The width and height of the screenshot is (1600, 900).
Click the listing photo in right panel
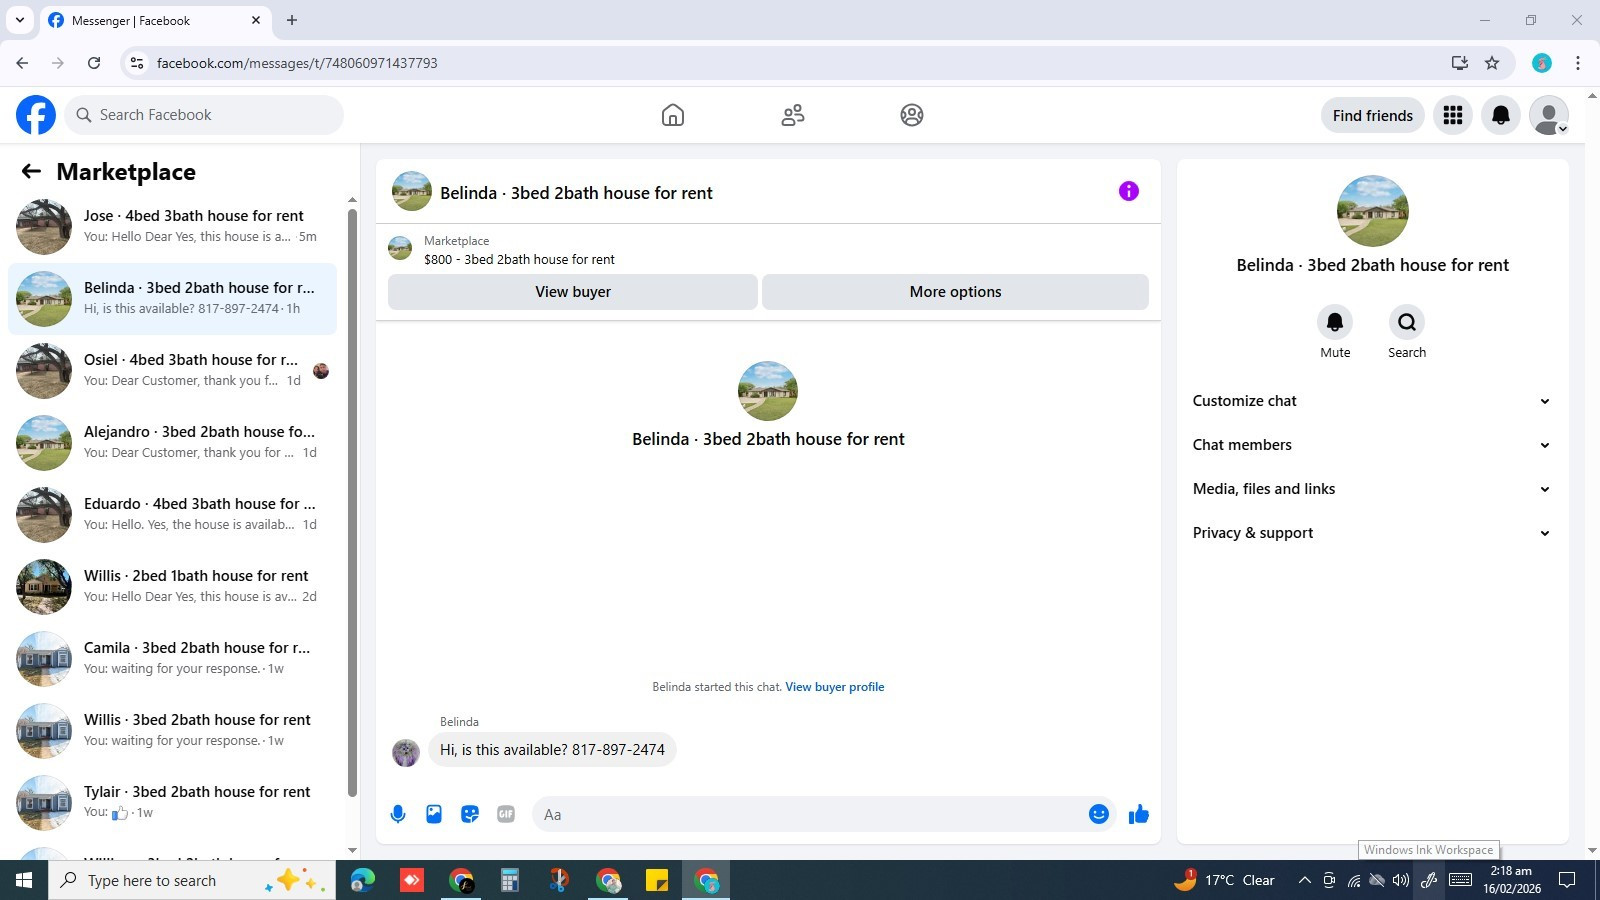1373,211
